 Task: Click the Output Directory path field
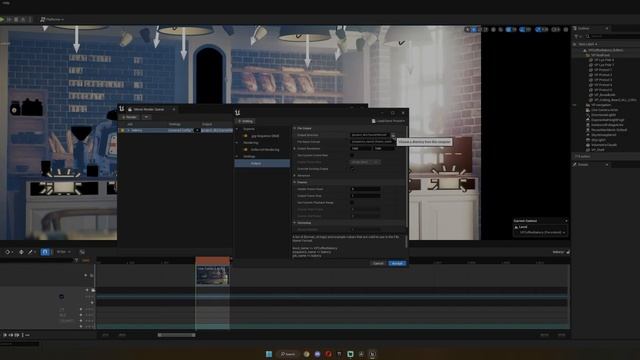pos(369,135)
